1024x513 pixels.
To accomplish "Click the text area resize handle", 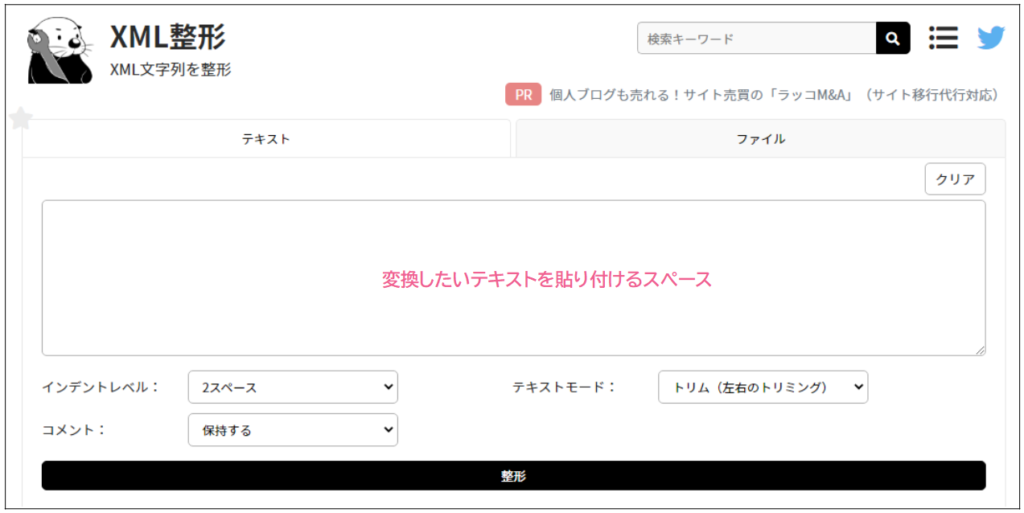I will 980,350.
